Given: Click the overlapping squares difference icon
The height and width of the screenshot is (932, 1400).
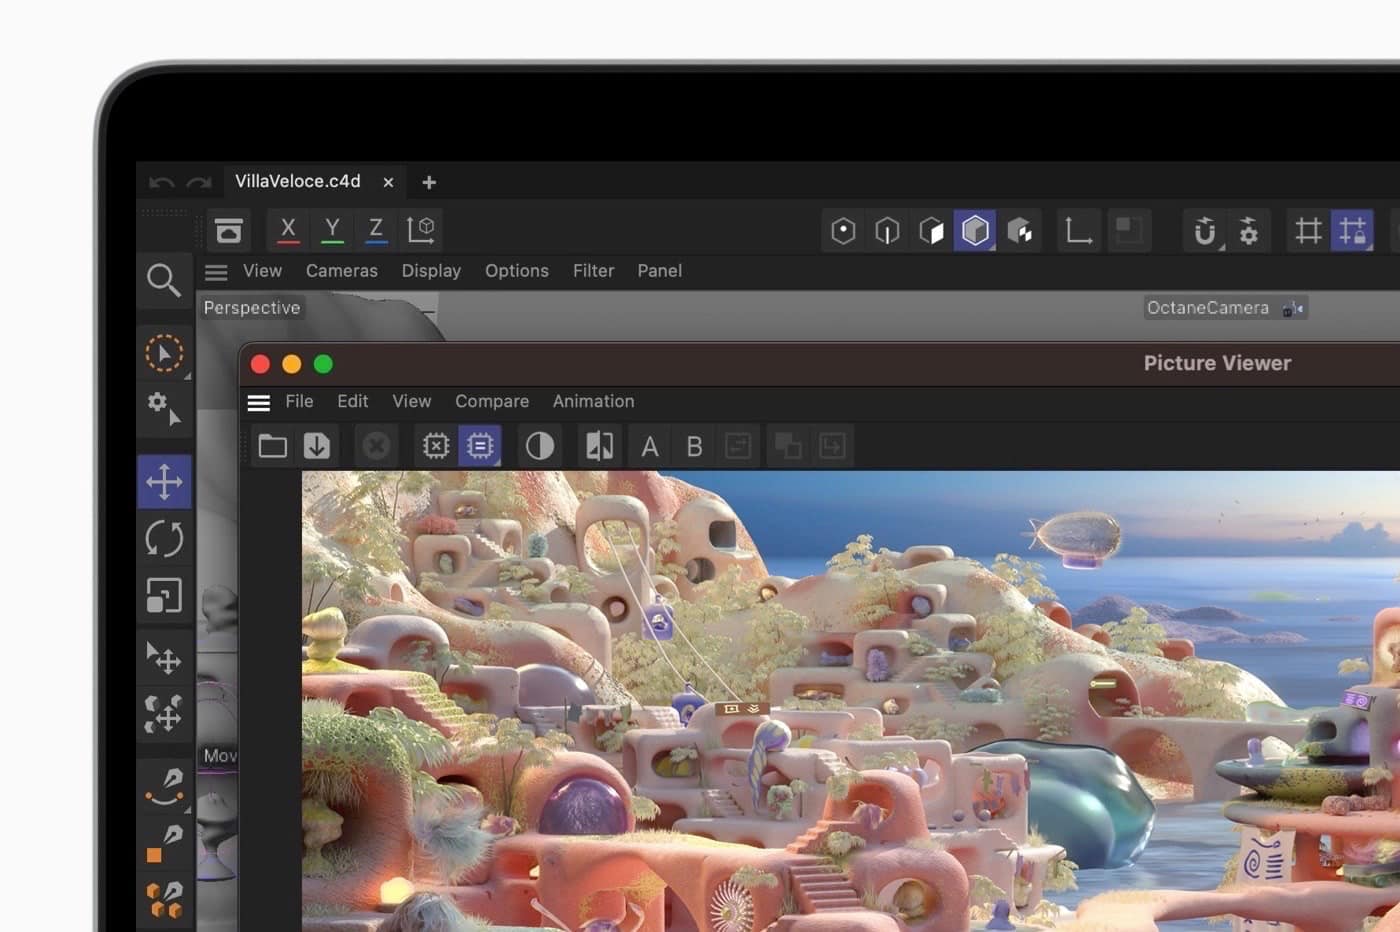Looking at the screenshot, I should click(x=788, y=446).
